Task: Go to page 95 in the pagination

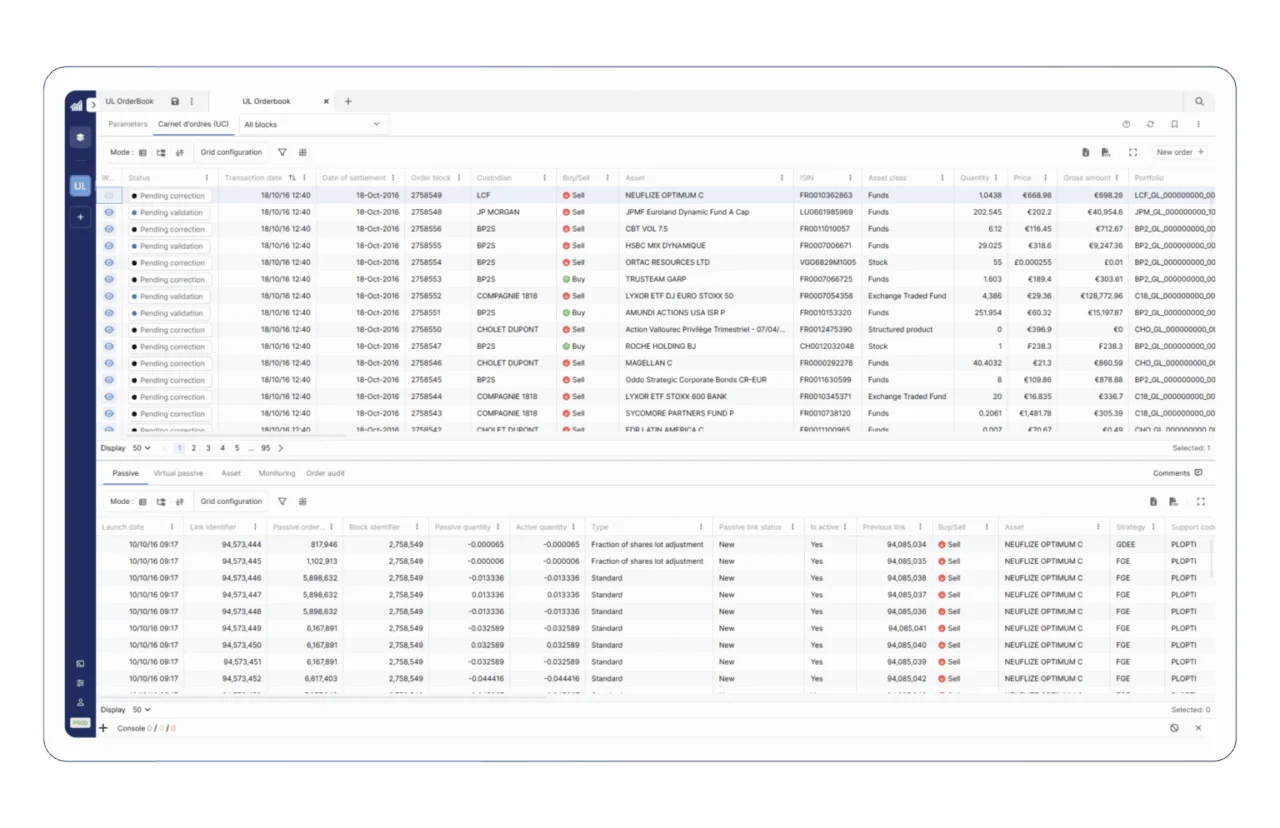Action: (265, 448)
